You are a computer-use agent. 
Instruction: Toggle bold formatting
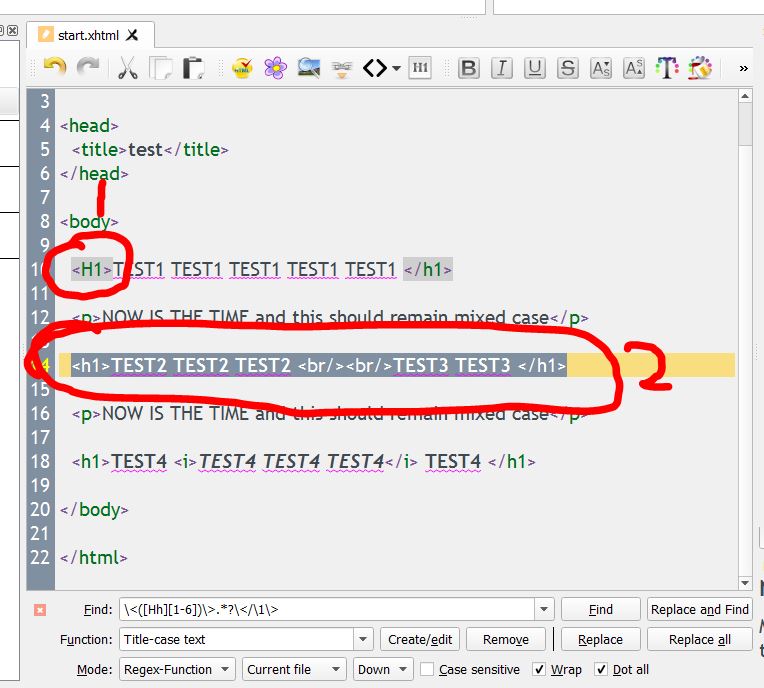(x=469, y=68)
